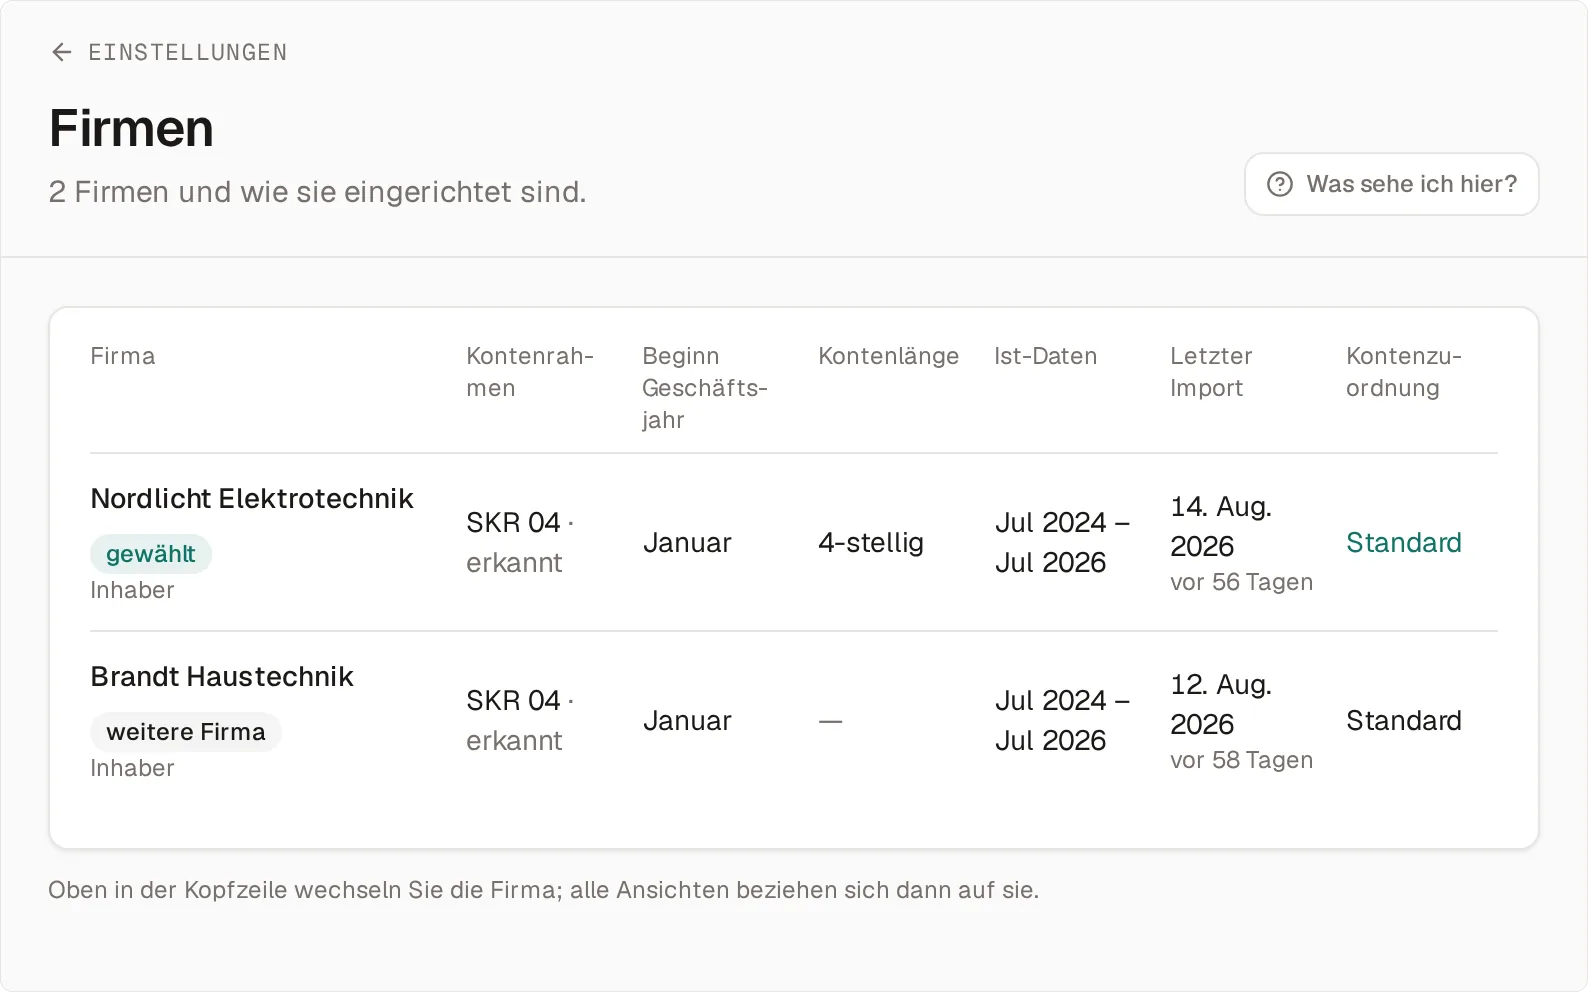This screenshot has width=1588, height=992.
Task: Open the green Standard link for Nordlicht
Action: click(x=1404, y=542)
